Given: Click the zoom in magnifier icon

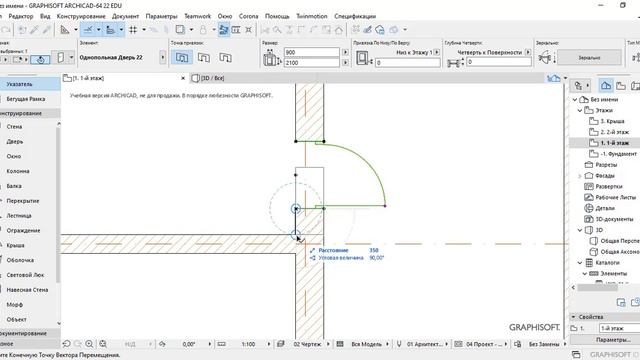Looking at the screenshot, I should coord(89,344).
